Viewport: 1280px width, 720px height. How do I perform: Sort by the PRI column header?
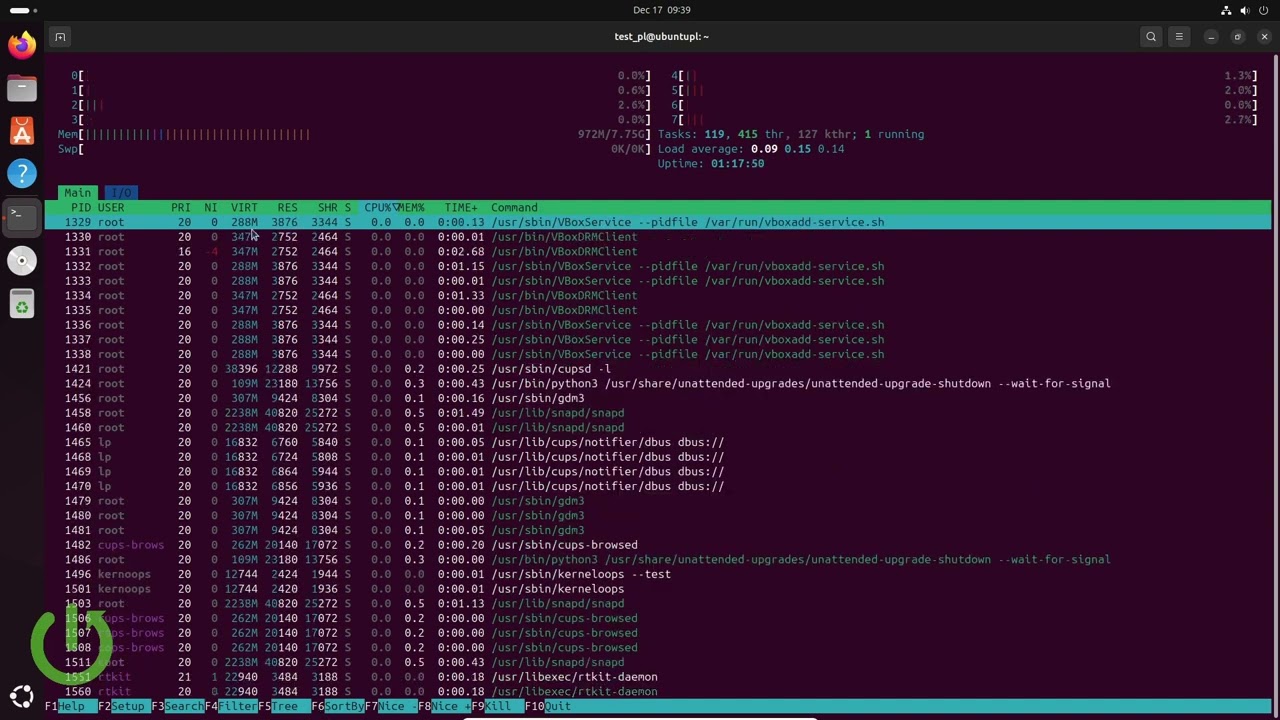pos(181,207)
